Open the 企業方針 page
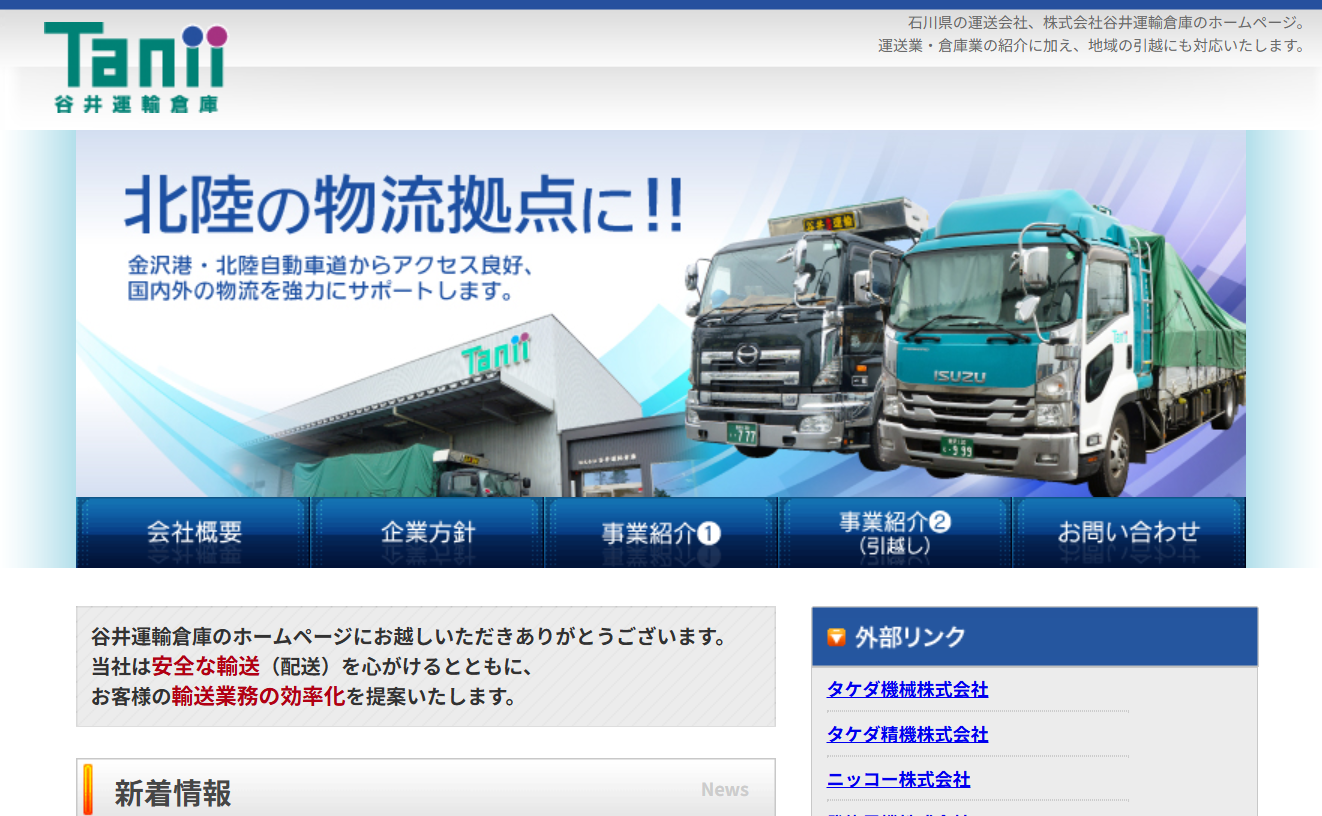Viewport: 1322px width, 816px height. point(426,532)
